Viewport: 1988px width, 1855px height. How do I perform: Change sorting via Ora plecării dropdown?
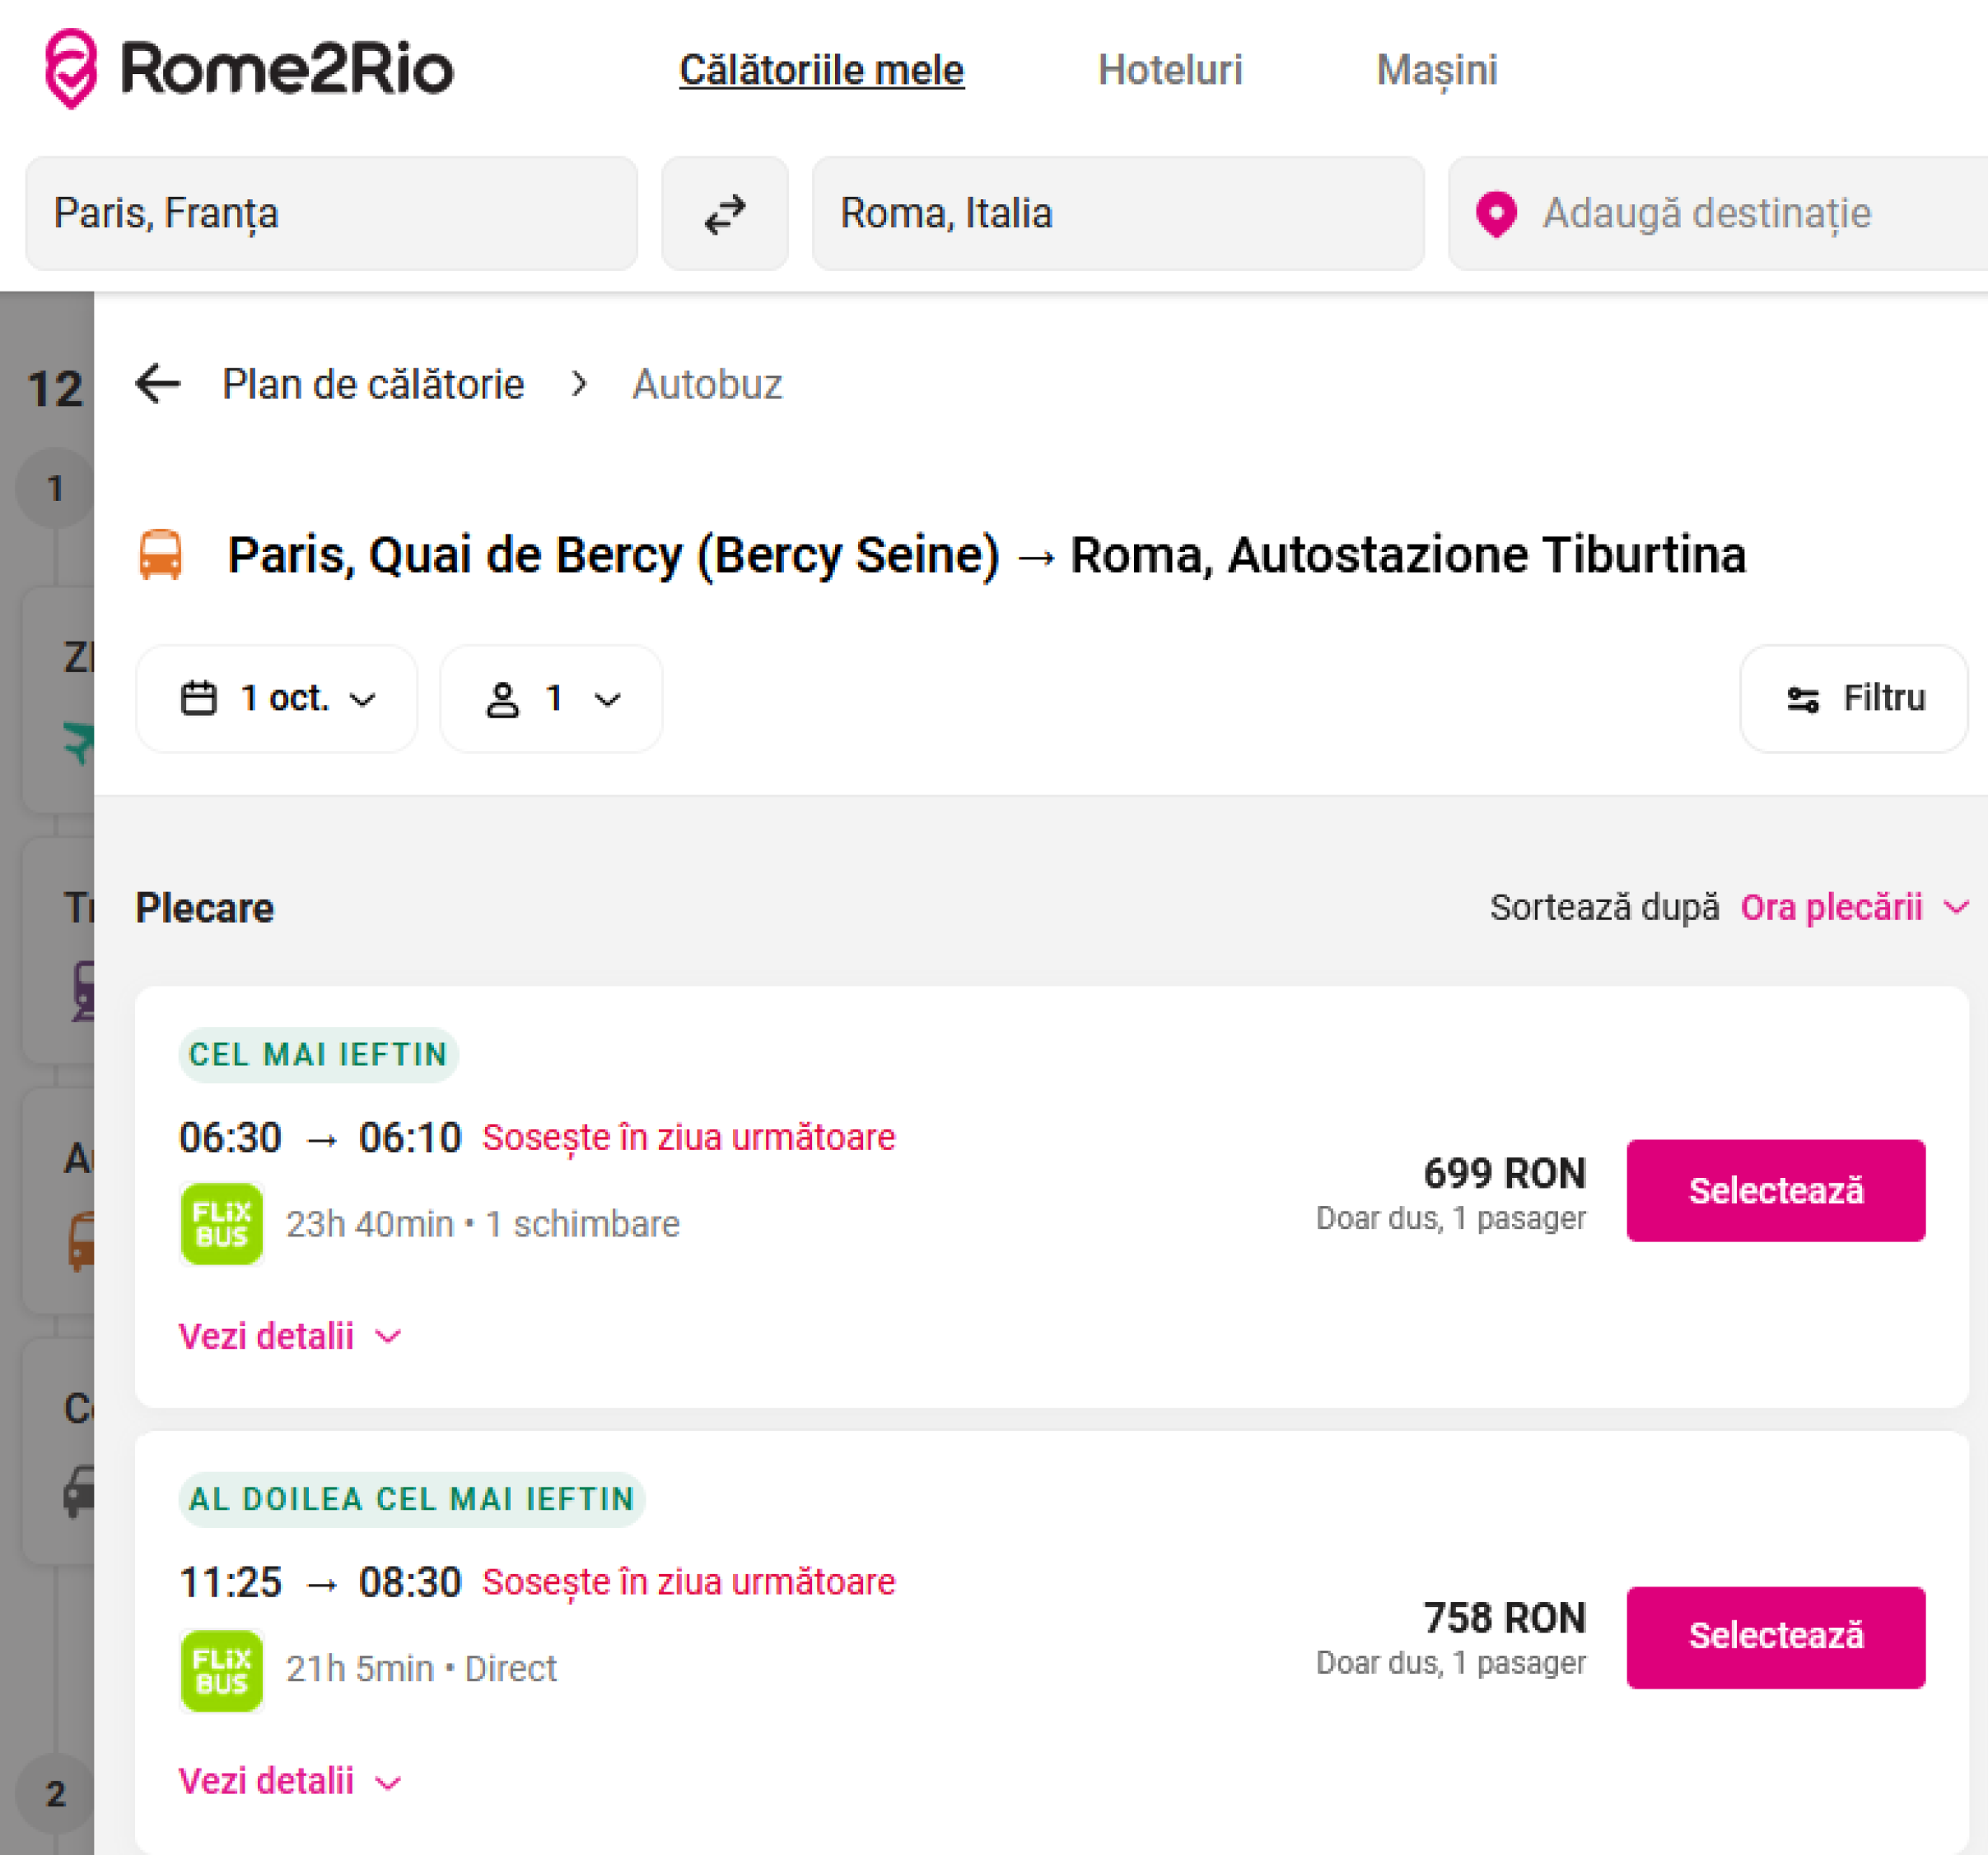tap(1854, 907)
